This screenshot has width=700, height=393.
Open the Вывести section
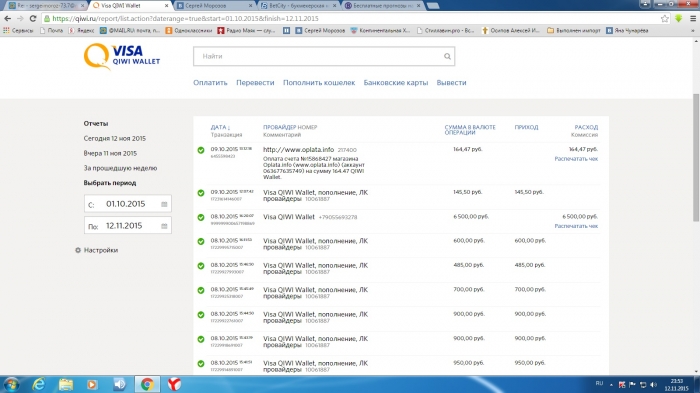coord(451,83)
